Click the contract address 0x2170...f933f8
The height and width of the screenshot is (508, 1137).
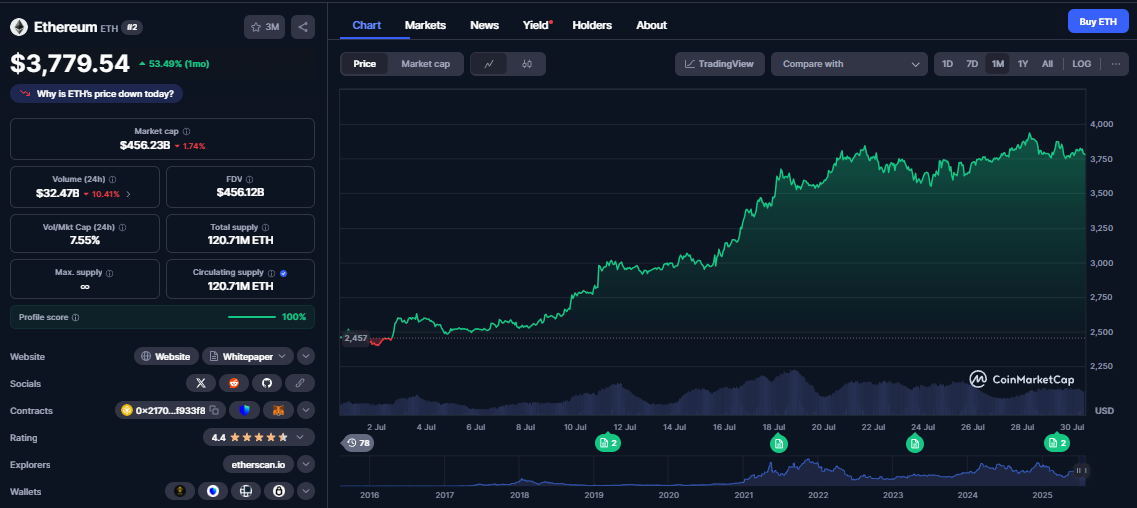pyautogui.click(x=170, y=410)
